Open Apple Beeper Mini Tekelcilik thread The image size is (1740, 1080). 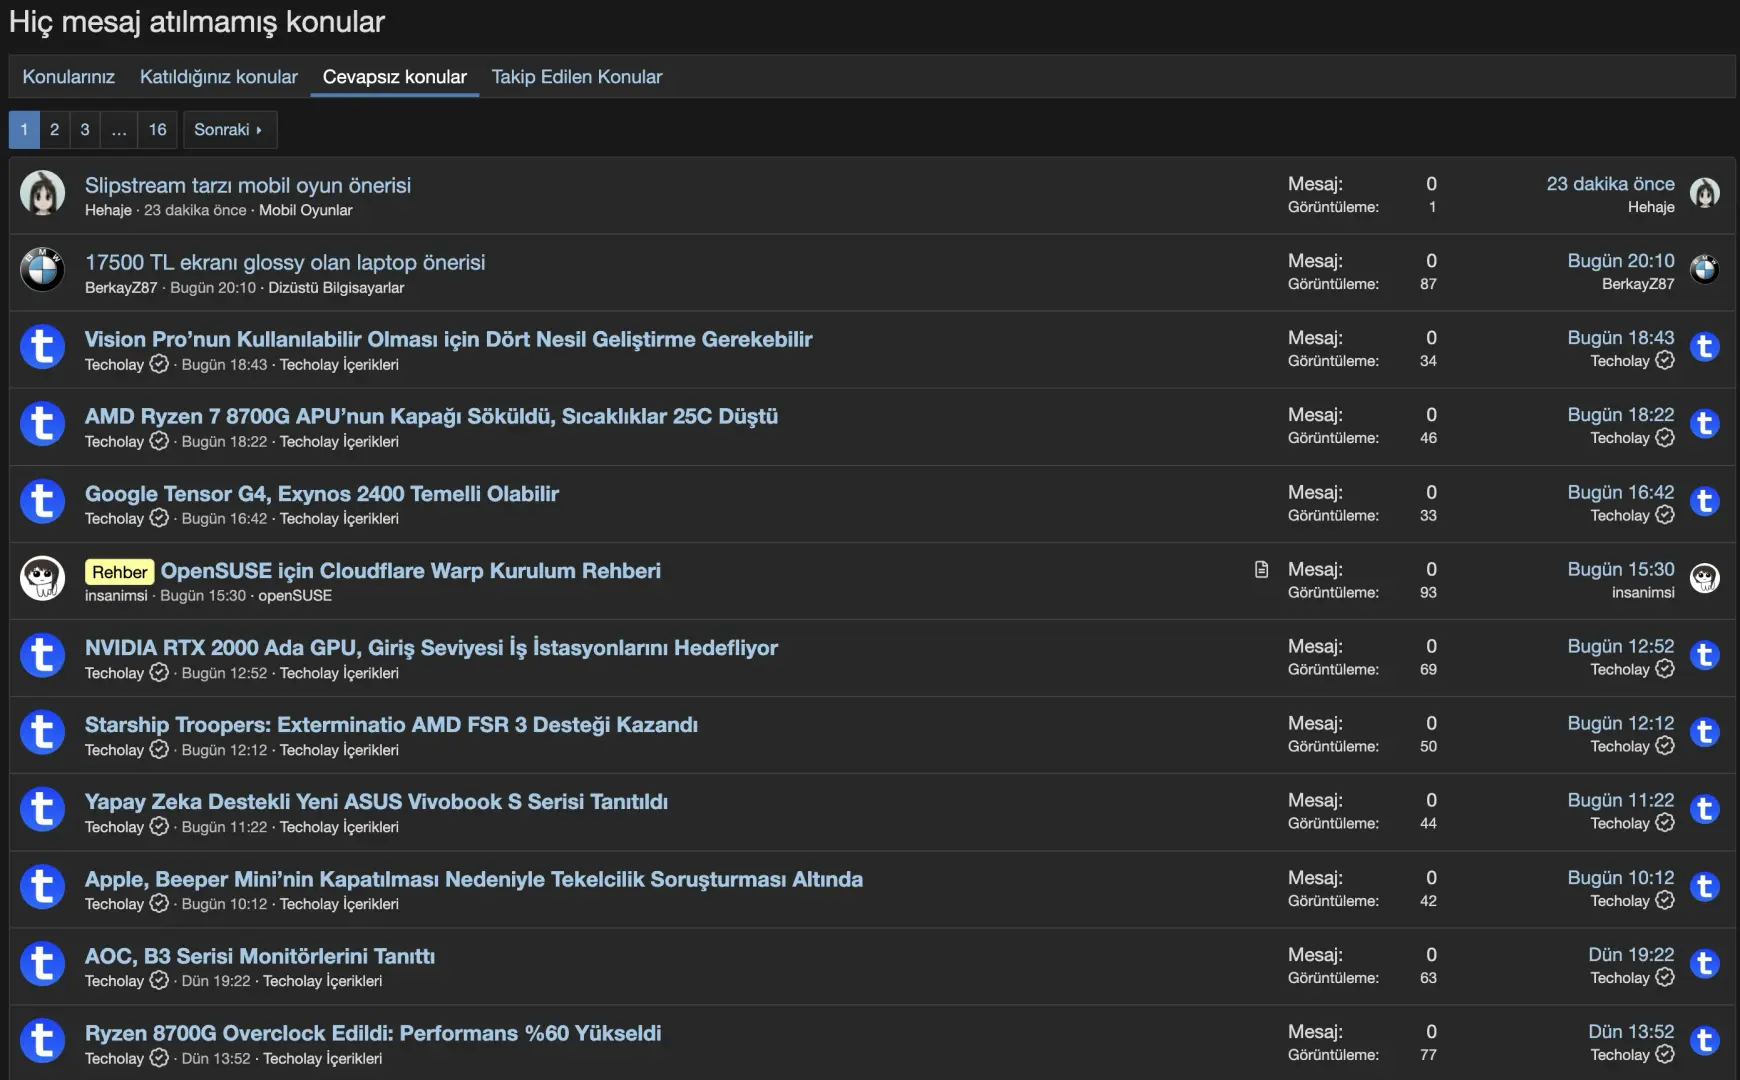474,879
